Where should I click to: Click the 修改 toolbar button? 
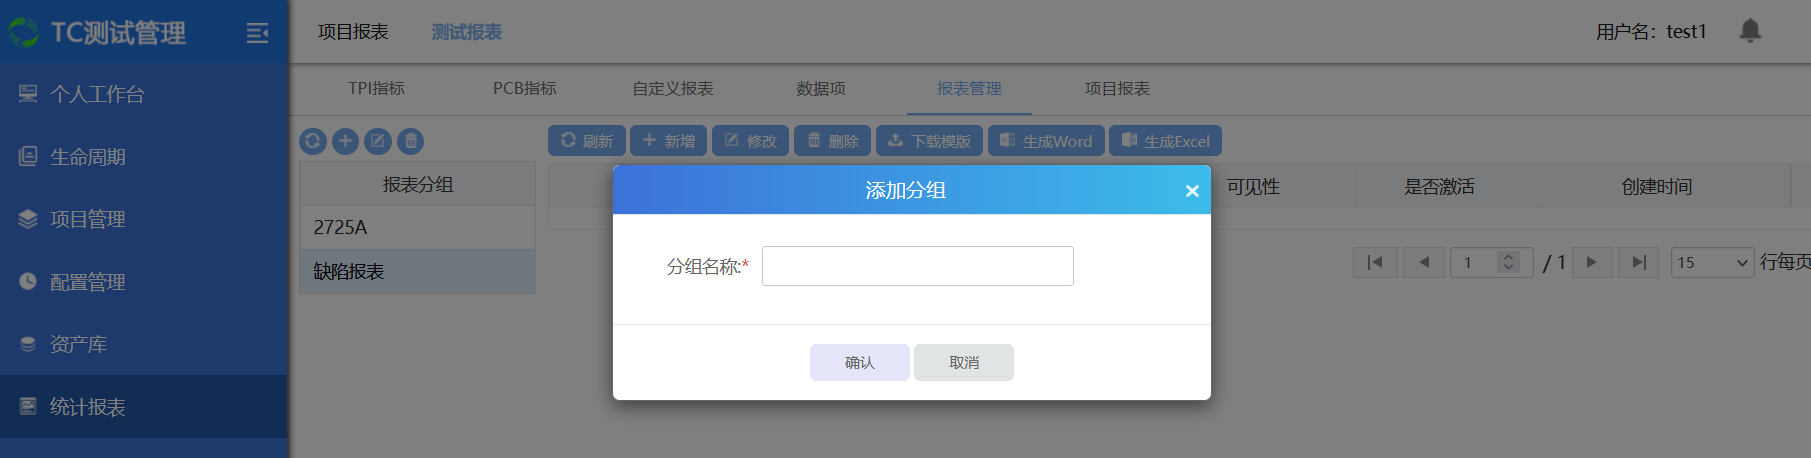[751, 141]
